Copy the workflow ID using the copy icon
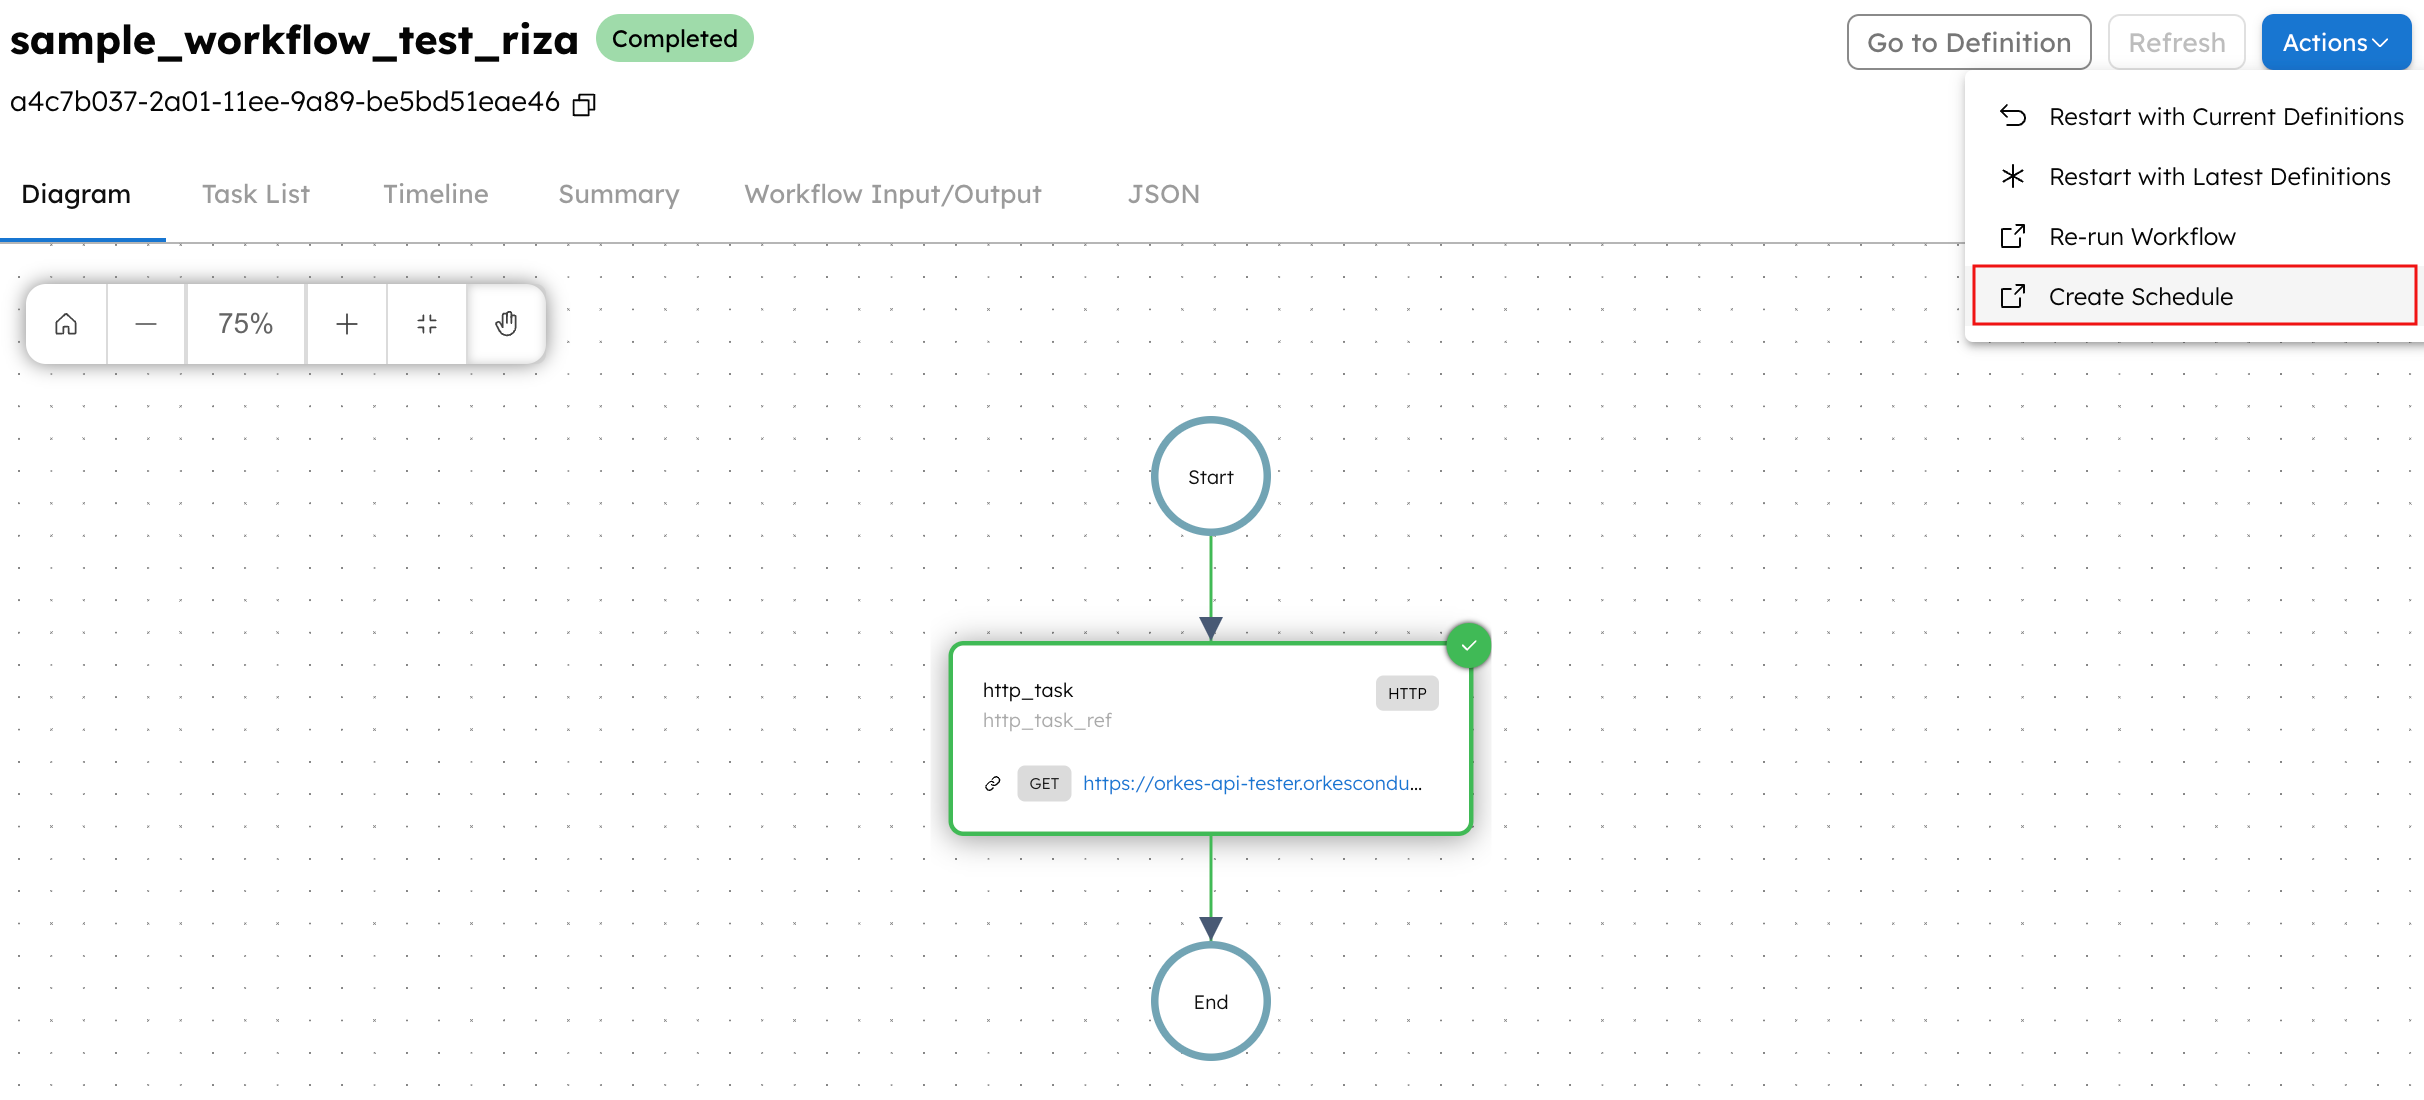Image resolution: width=2424 pixels, height=1100 pixels. tap(584, 103)
